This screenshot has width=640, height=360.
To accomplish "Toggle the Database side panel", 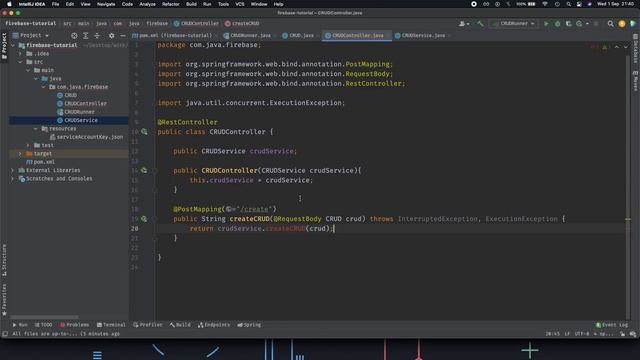I will tap(636, 50).
